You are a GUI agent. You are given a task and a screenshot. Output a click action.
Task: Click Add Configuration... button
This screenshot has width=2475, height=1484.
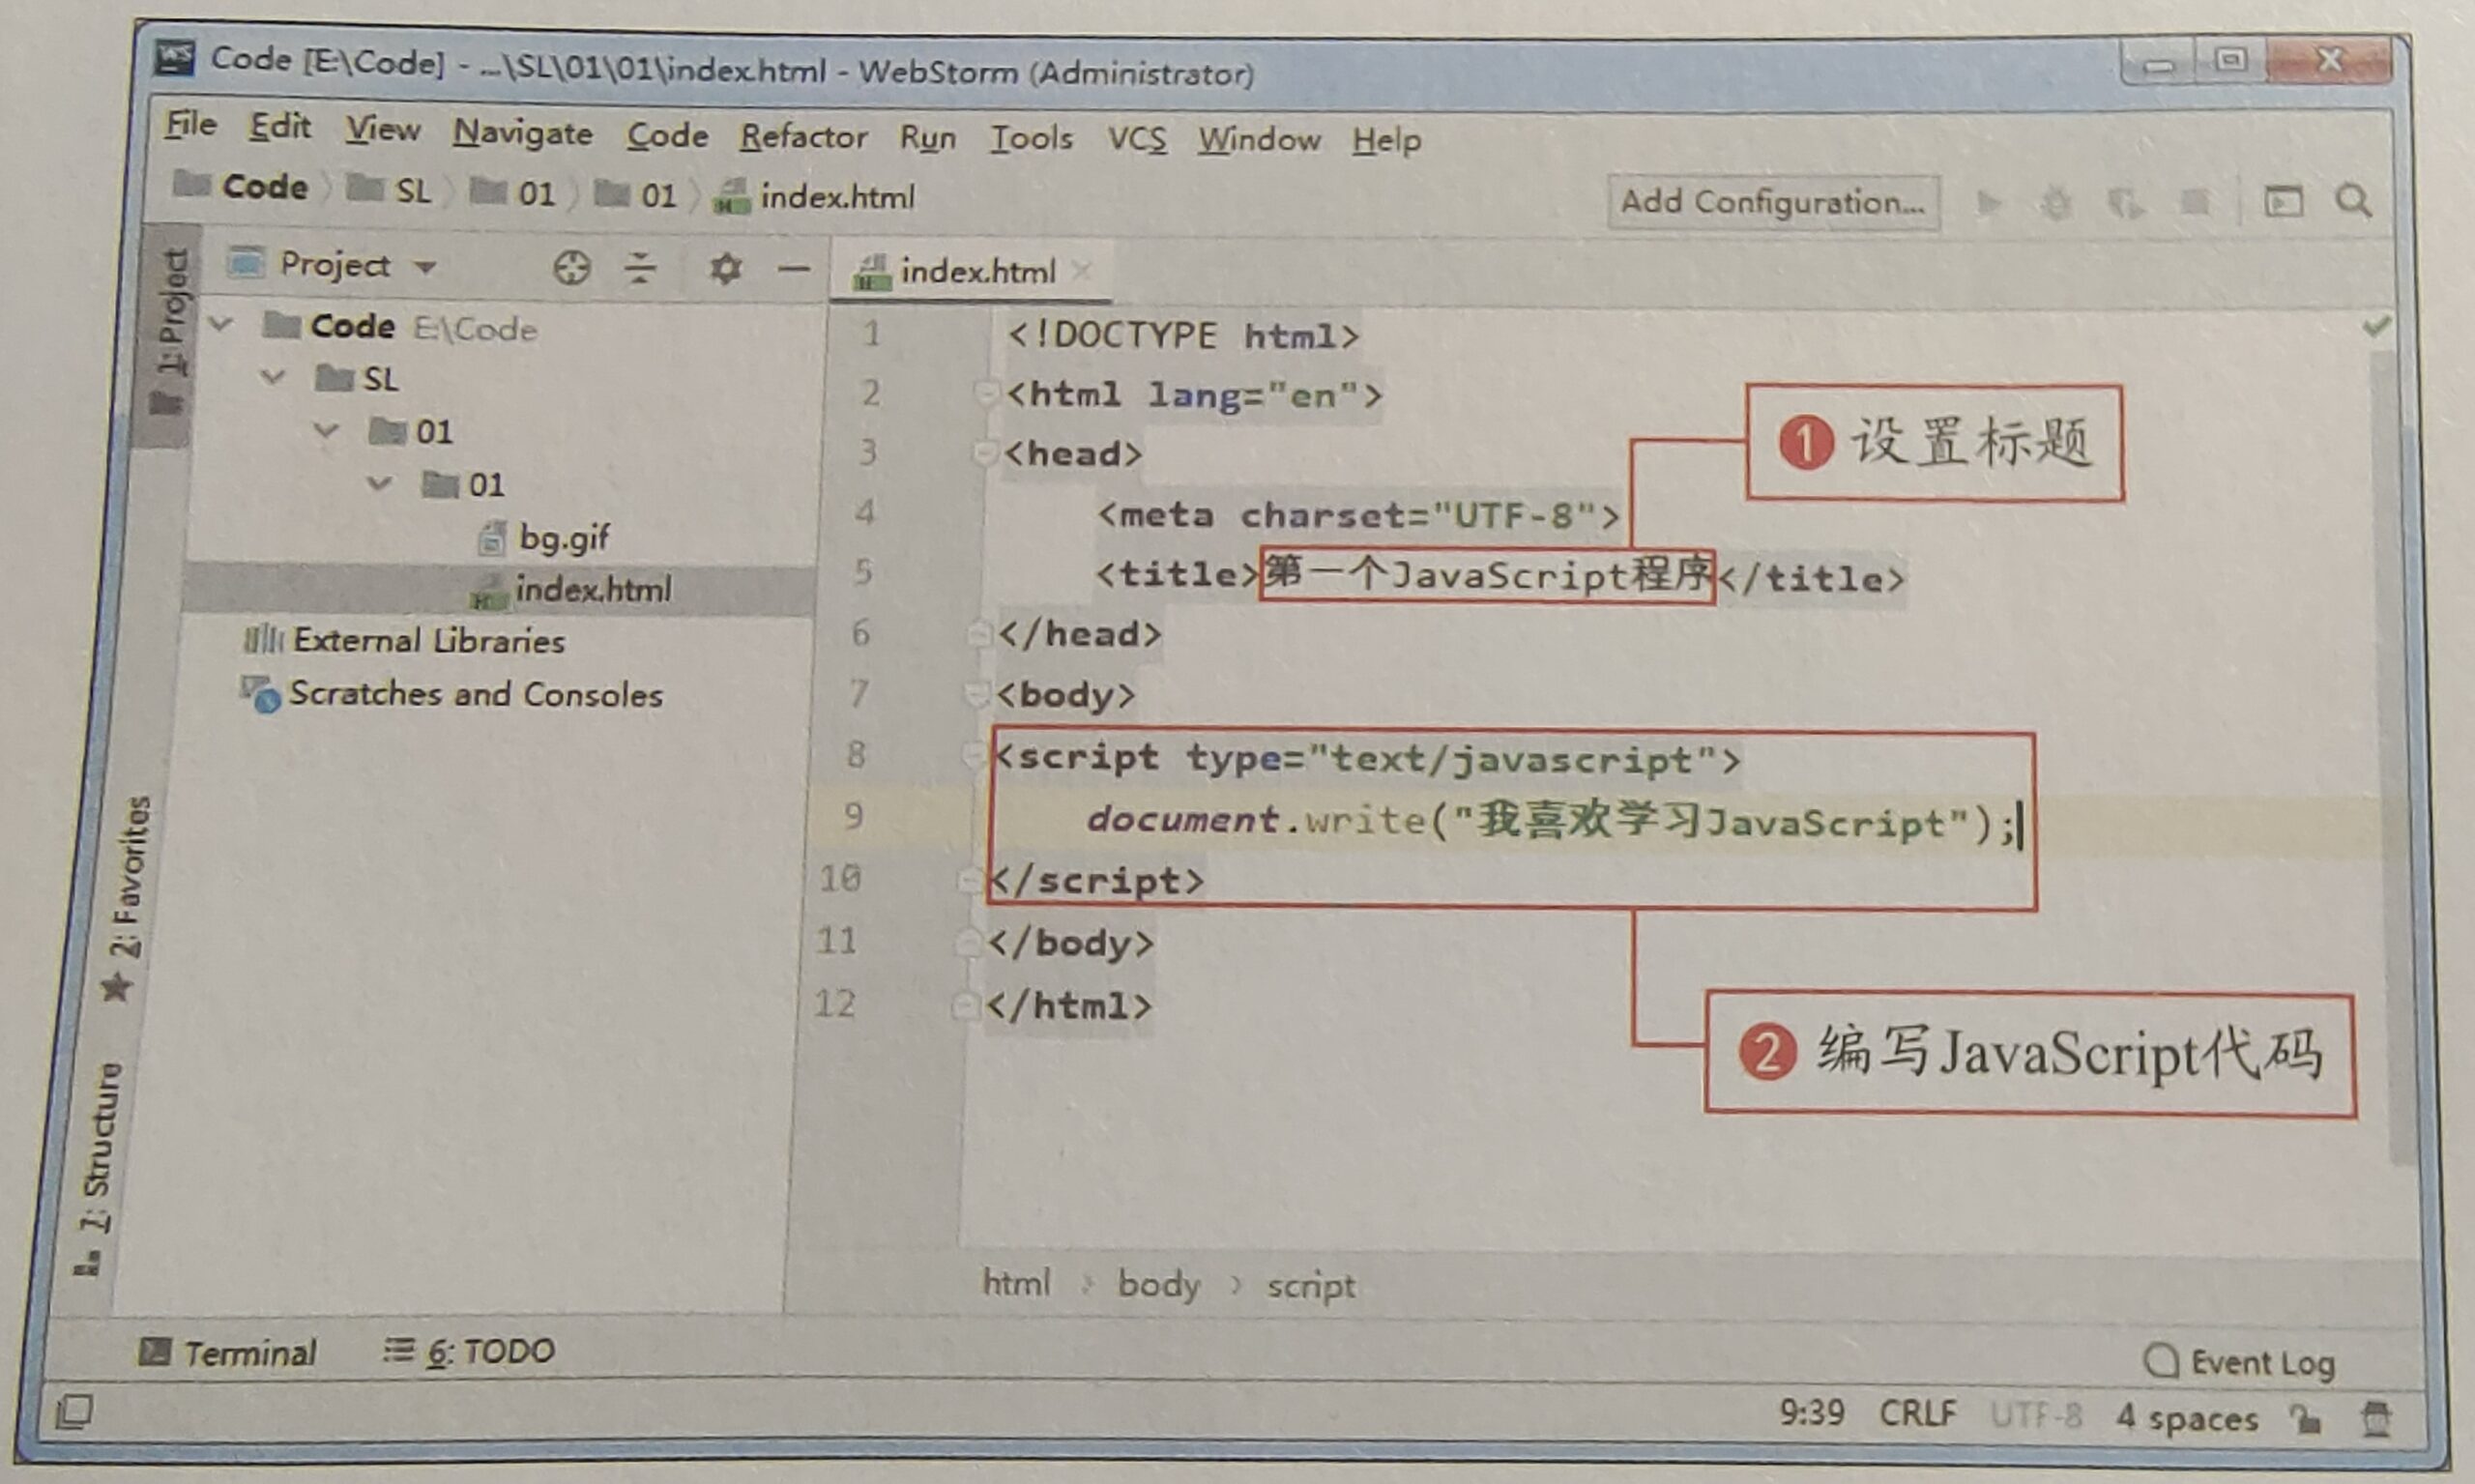pyautogui.click(x=1773, y=203)
